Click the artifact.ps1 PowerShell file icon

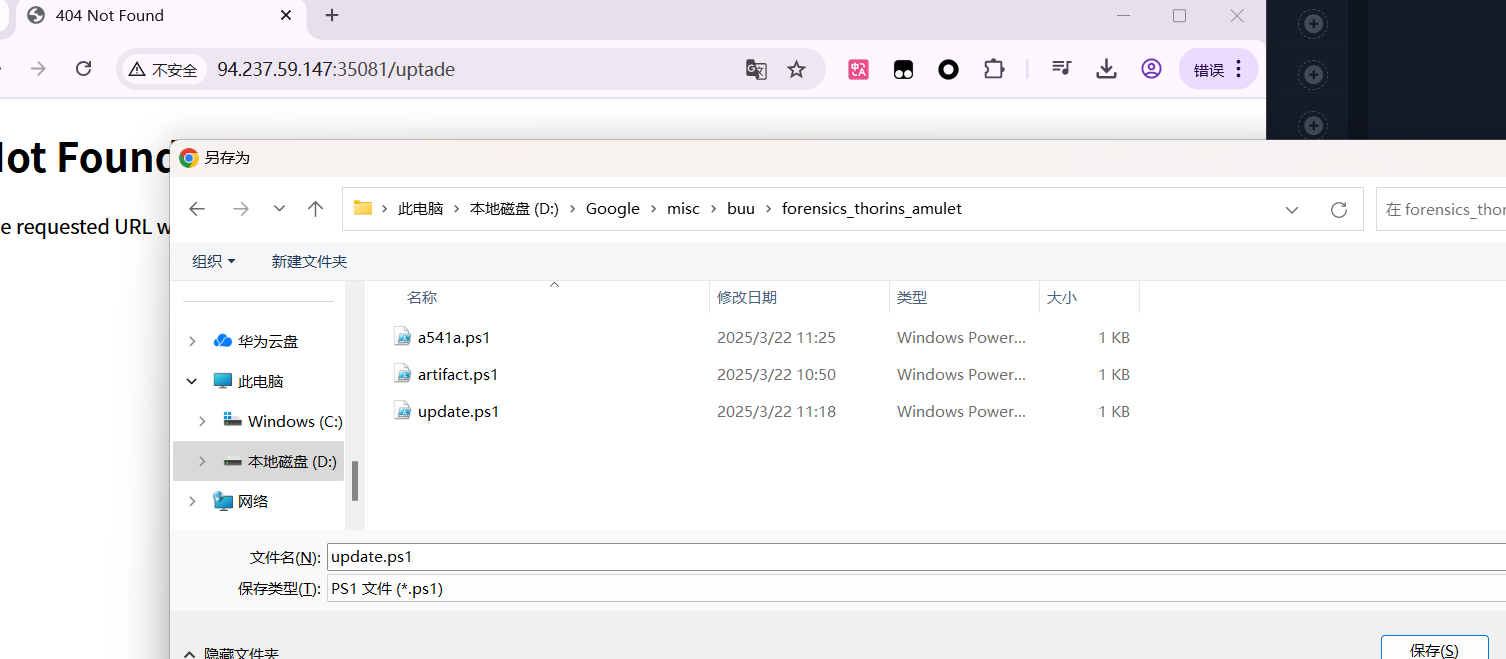(x=402, y=374)
